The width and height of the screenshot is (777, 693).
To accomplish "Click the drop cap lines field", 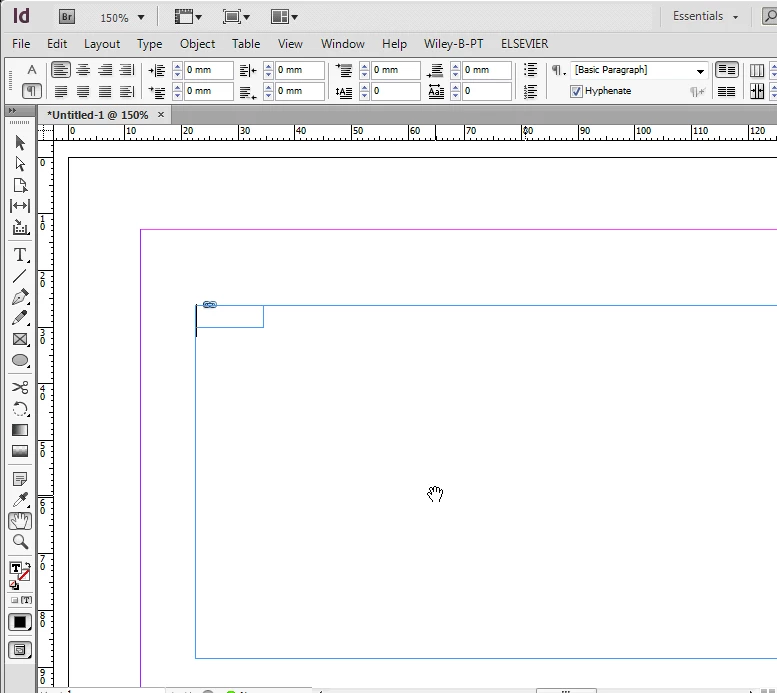I will 395,91.
